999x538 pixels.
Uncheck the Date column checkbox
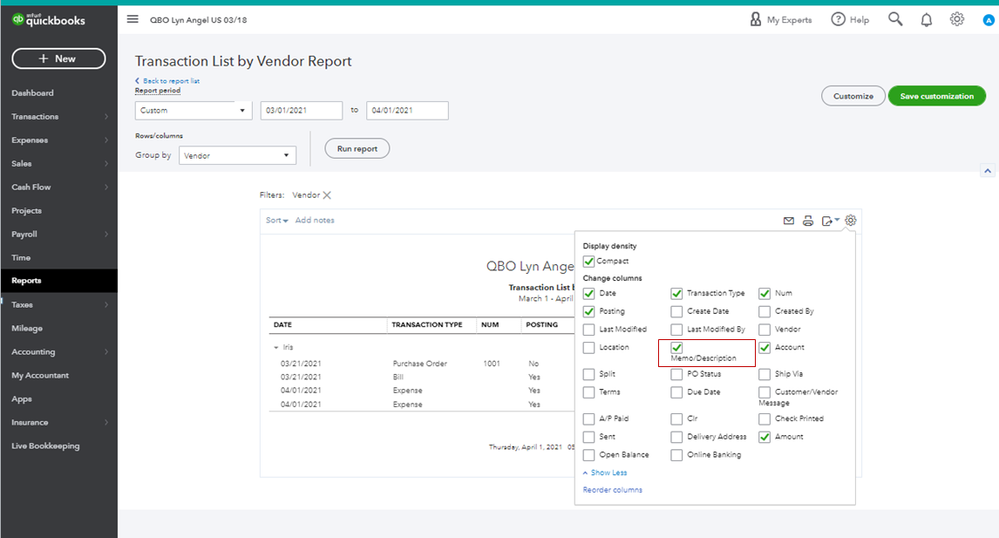click(x=589, y=293)
